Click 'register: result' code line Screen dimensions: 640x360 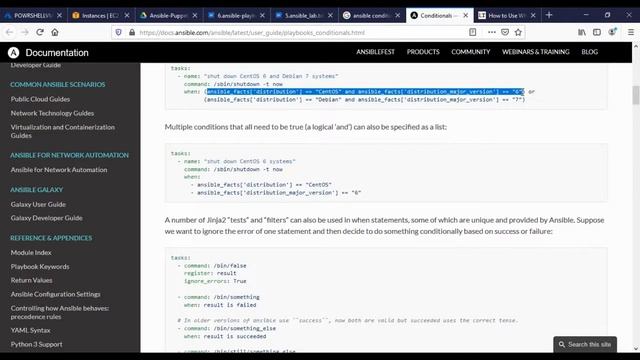point(210,273)
